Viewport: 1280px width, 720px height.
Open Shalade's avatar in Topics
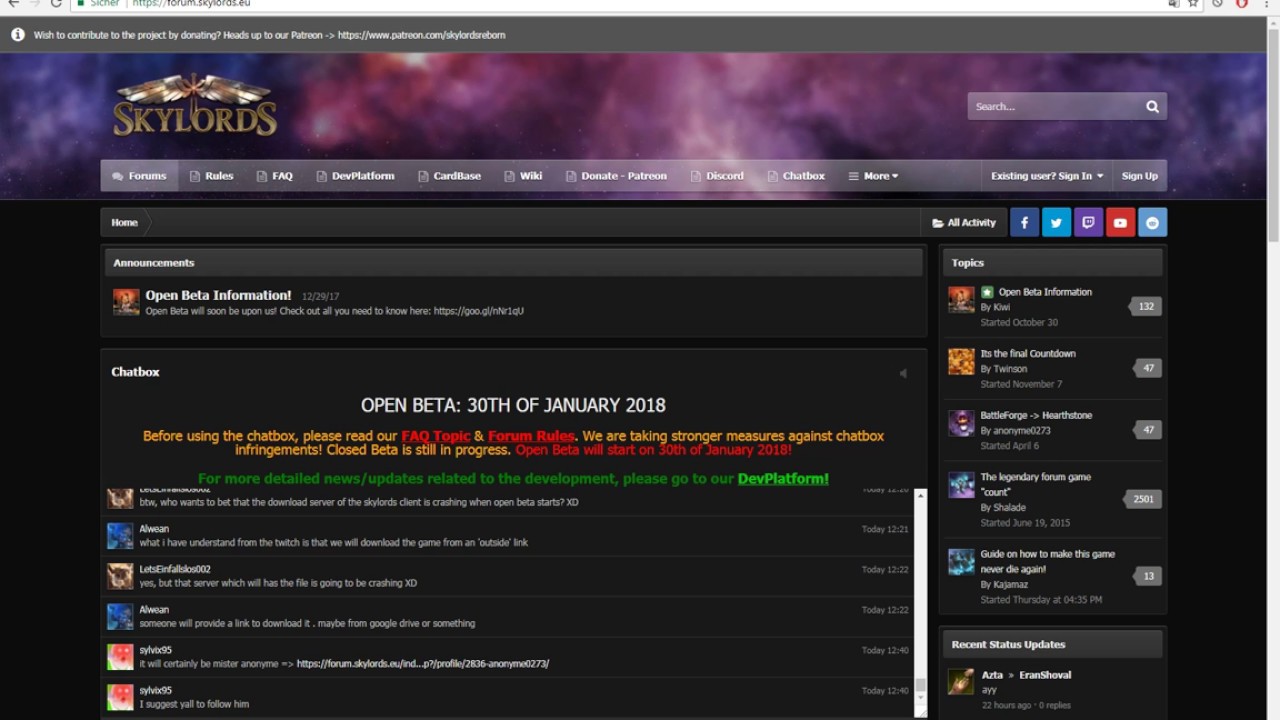(961, 485)
